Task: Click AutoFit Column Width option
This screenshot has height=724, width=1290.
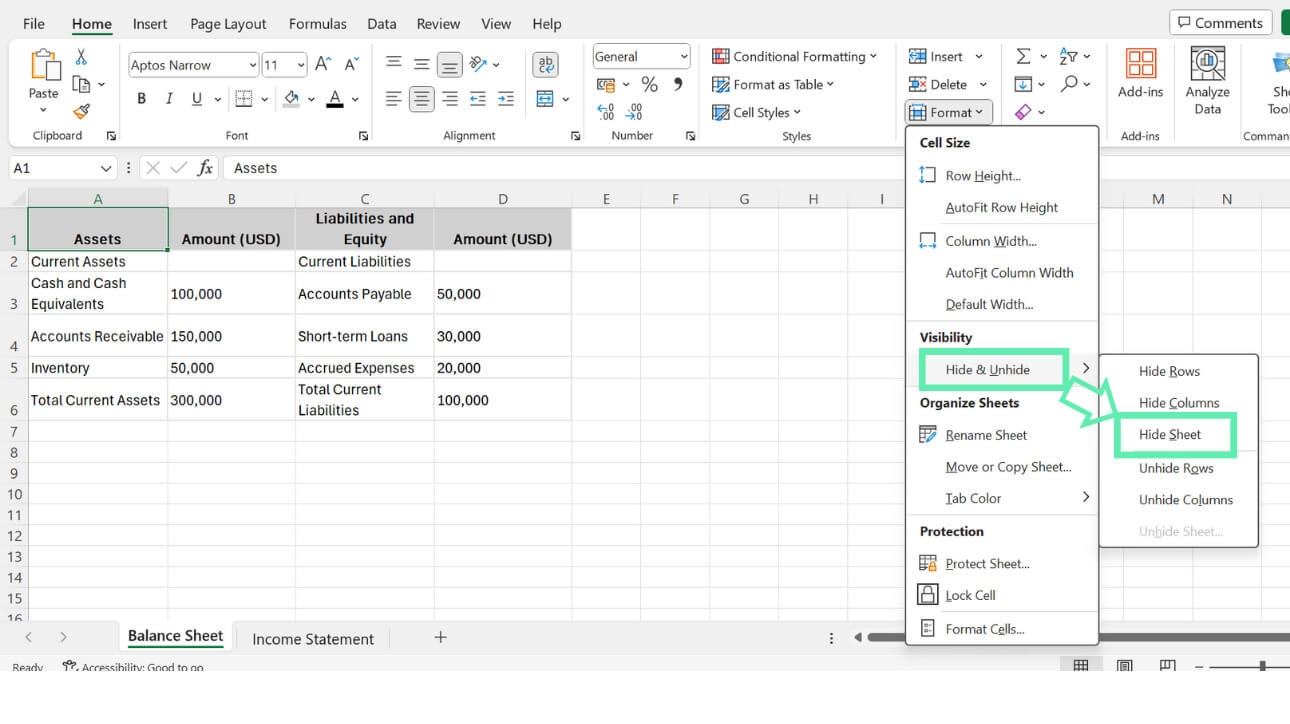Action: (x=1011, y=272)
